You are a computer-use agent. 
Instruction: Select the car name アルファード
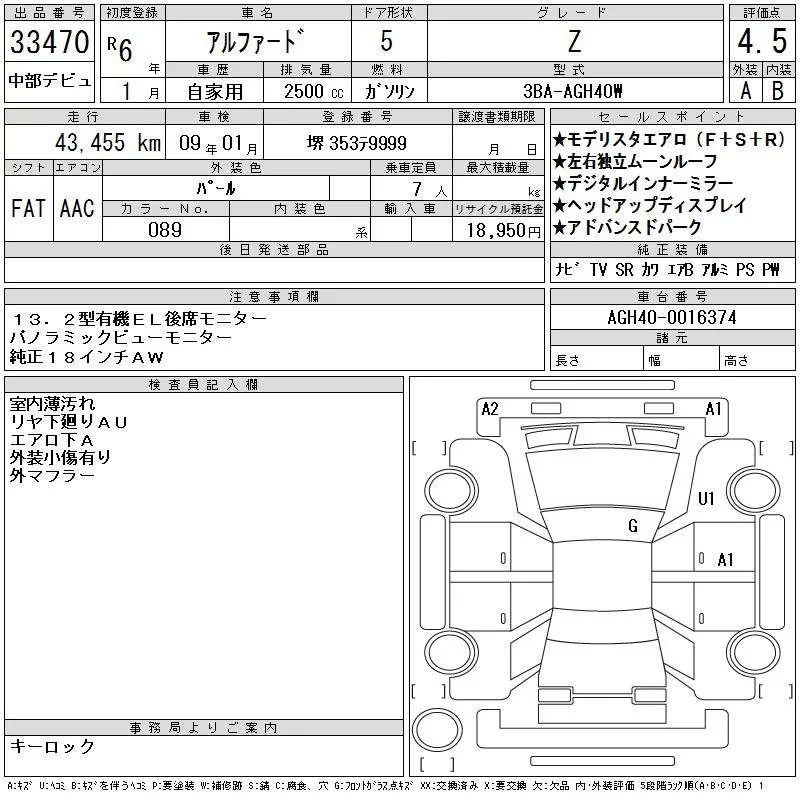click(x=256, y=41)
